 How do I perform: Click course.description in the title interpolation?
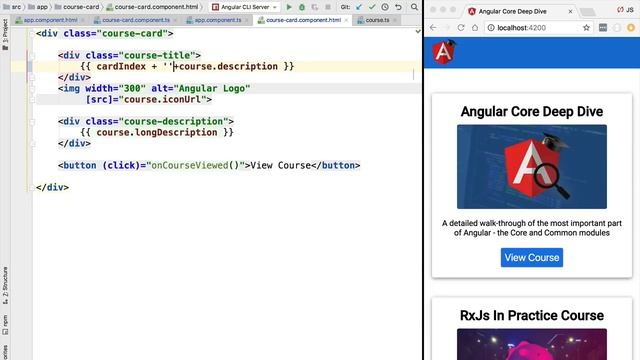coord(228,66)
